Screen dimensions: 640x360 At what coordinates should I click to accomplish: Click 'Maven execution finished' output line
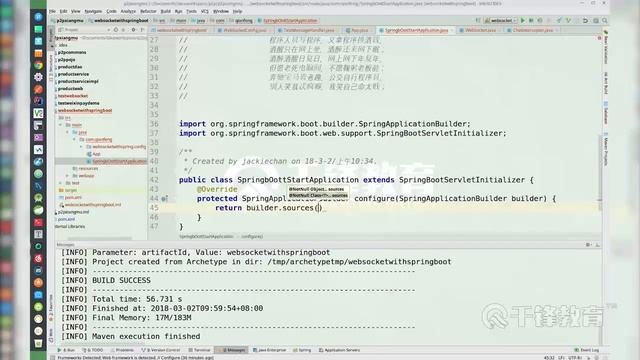pos(131,336)
